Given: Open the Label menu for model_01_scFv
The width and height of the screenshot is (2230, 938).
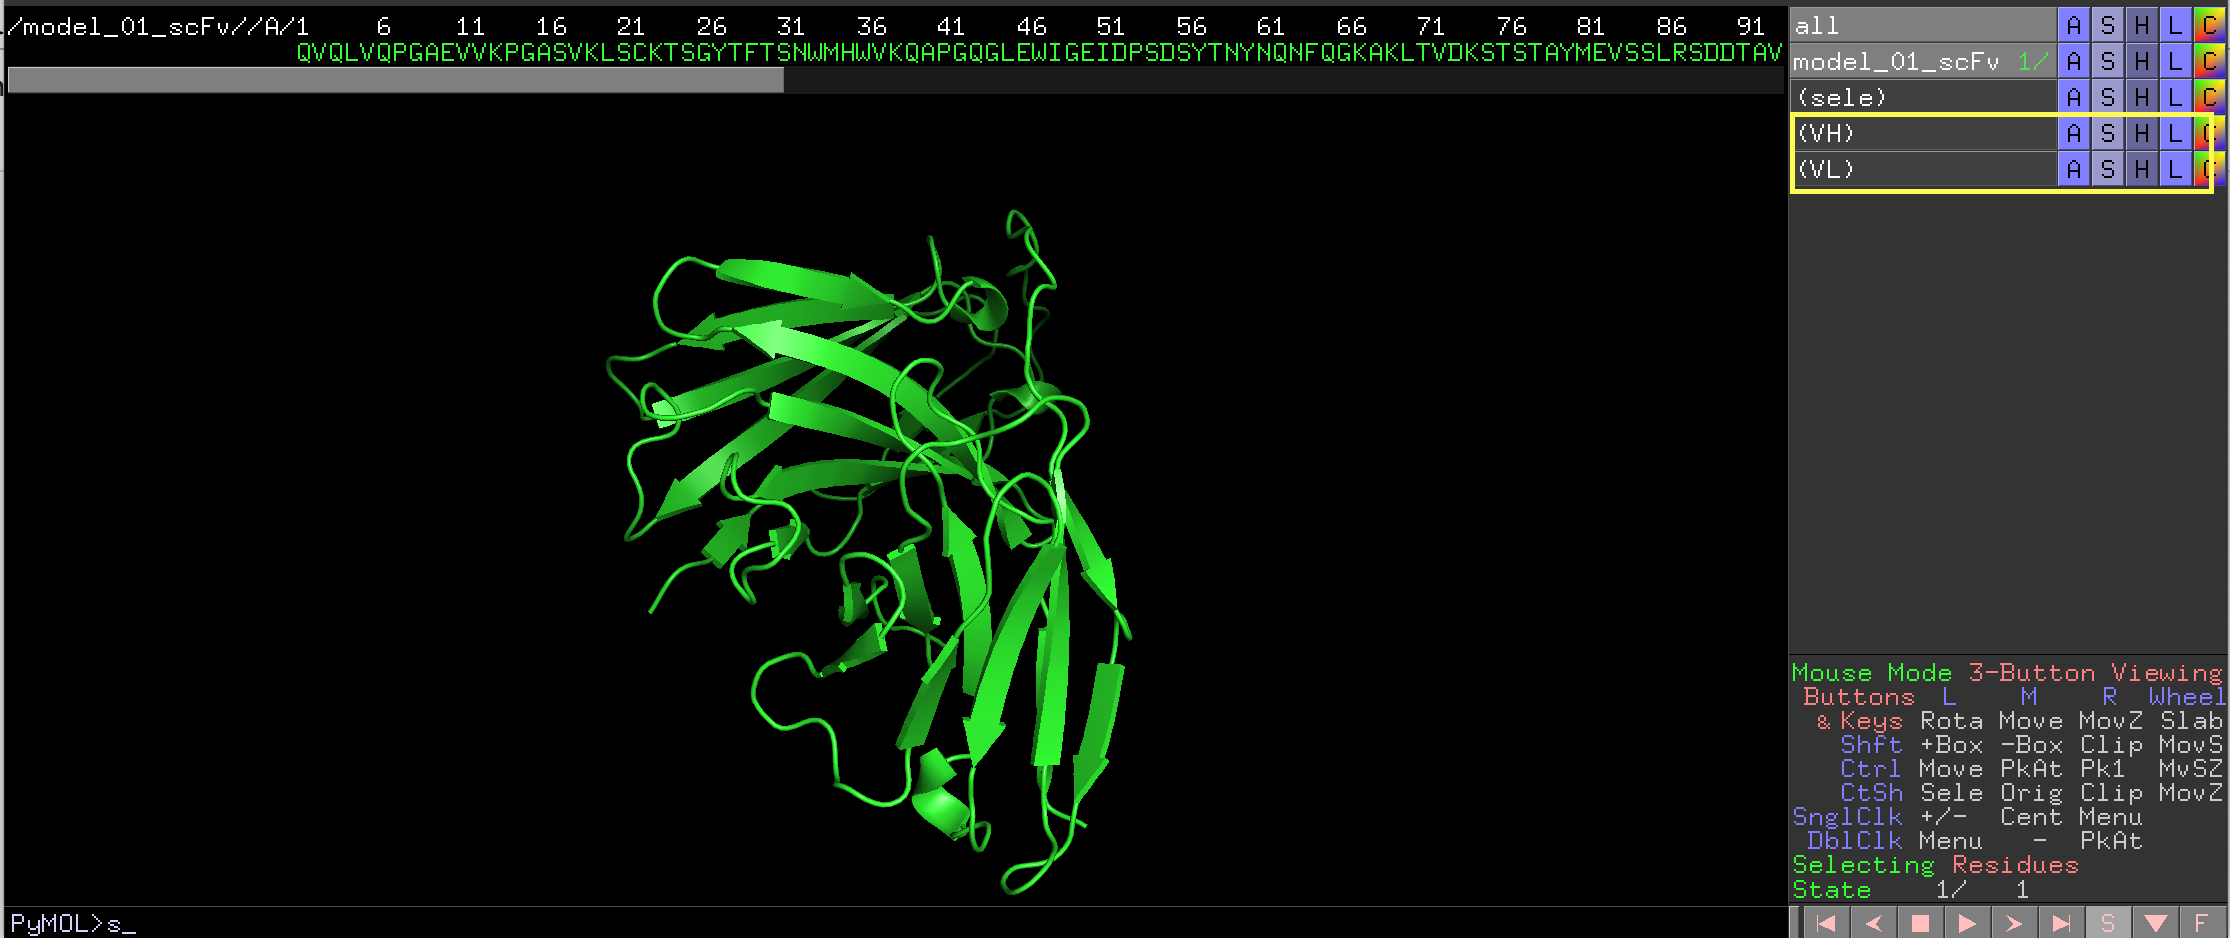Looking at the screenshot, I should click(2176, 61).
